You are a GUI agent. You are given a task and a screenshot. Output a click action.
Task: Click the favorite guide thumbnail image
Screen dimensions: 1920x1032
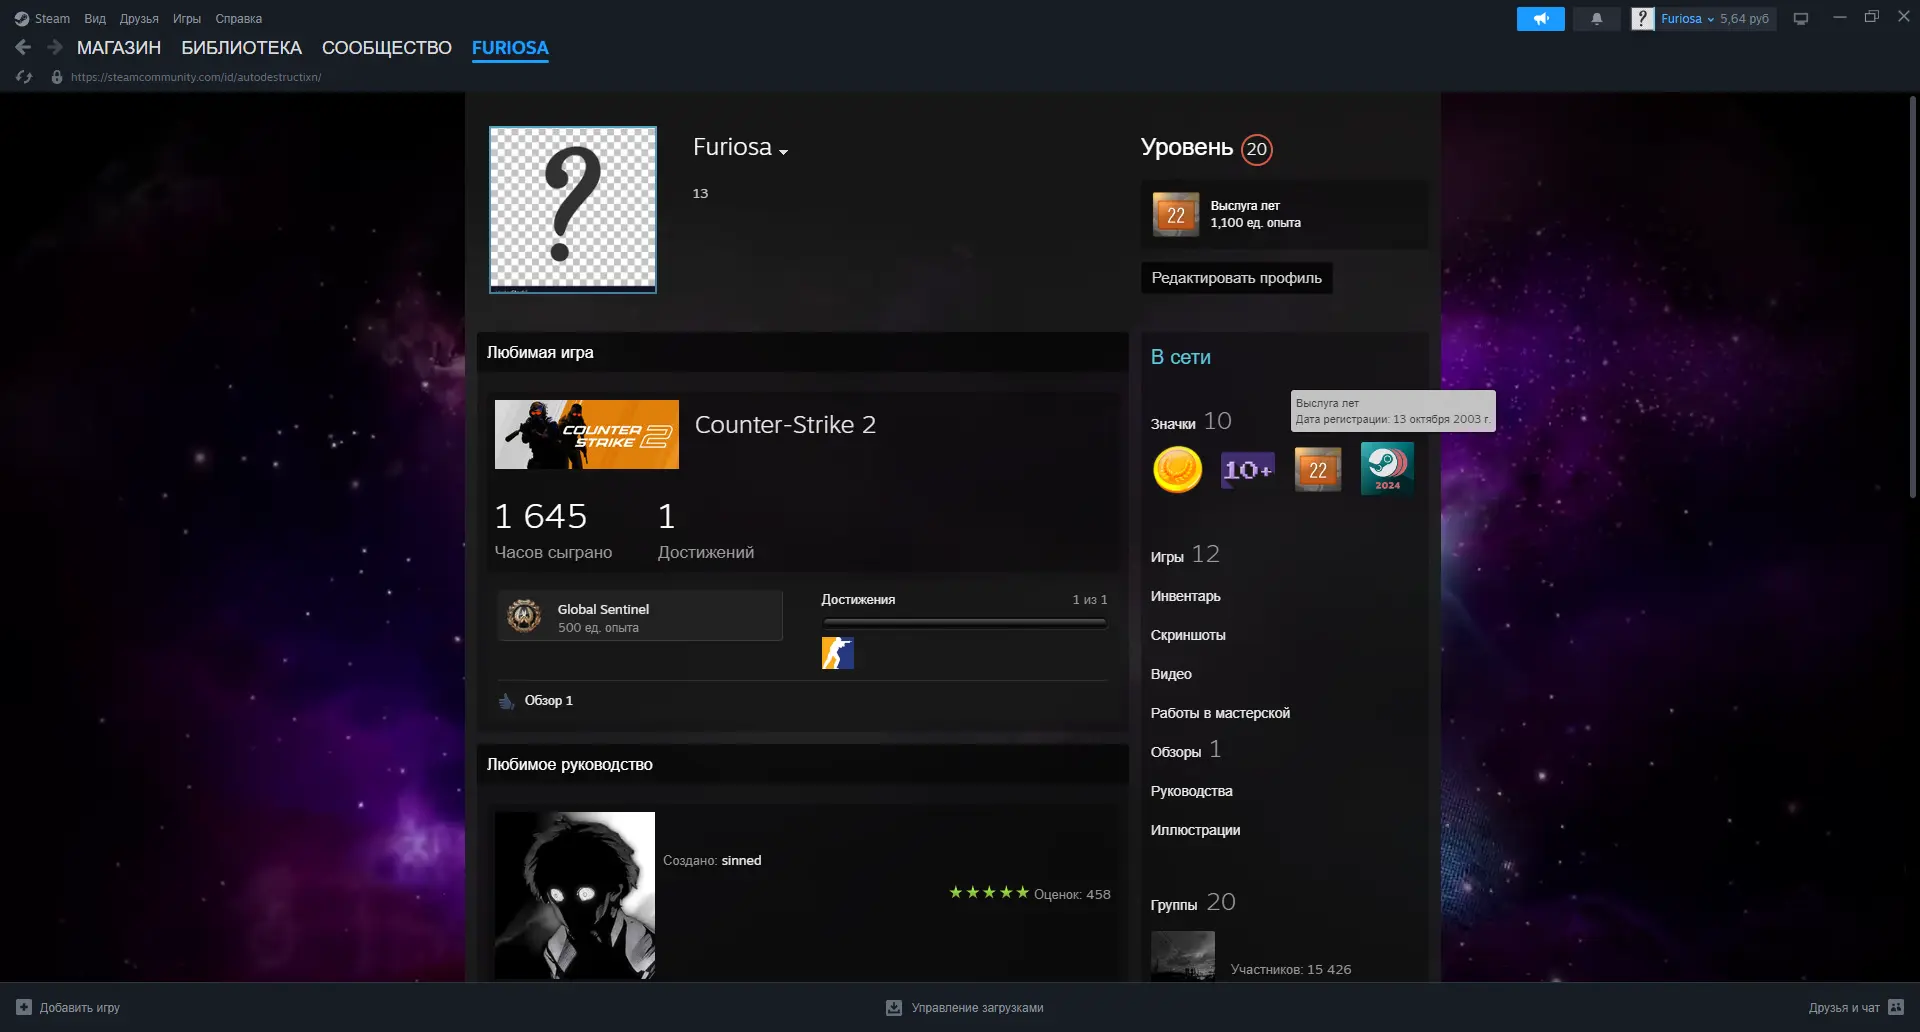575,895
